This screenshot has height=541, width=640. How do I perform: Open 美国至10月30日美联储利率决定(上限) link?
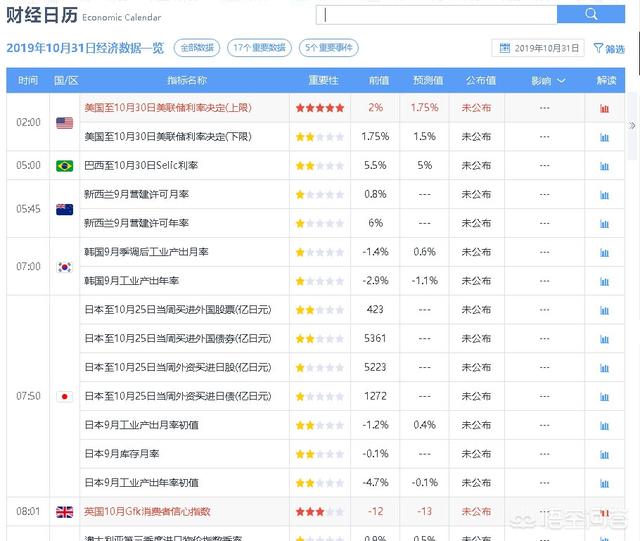point(168,108)
